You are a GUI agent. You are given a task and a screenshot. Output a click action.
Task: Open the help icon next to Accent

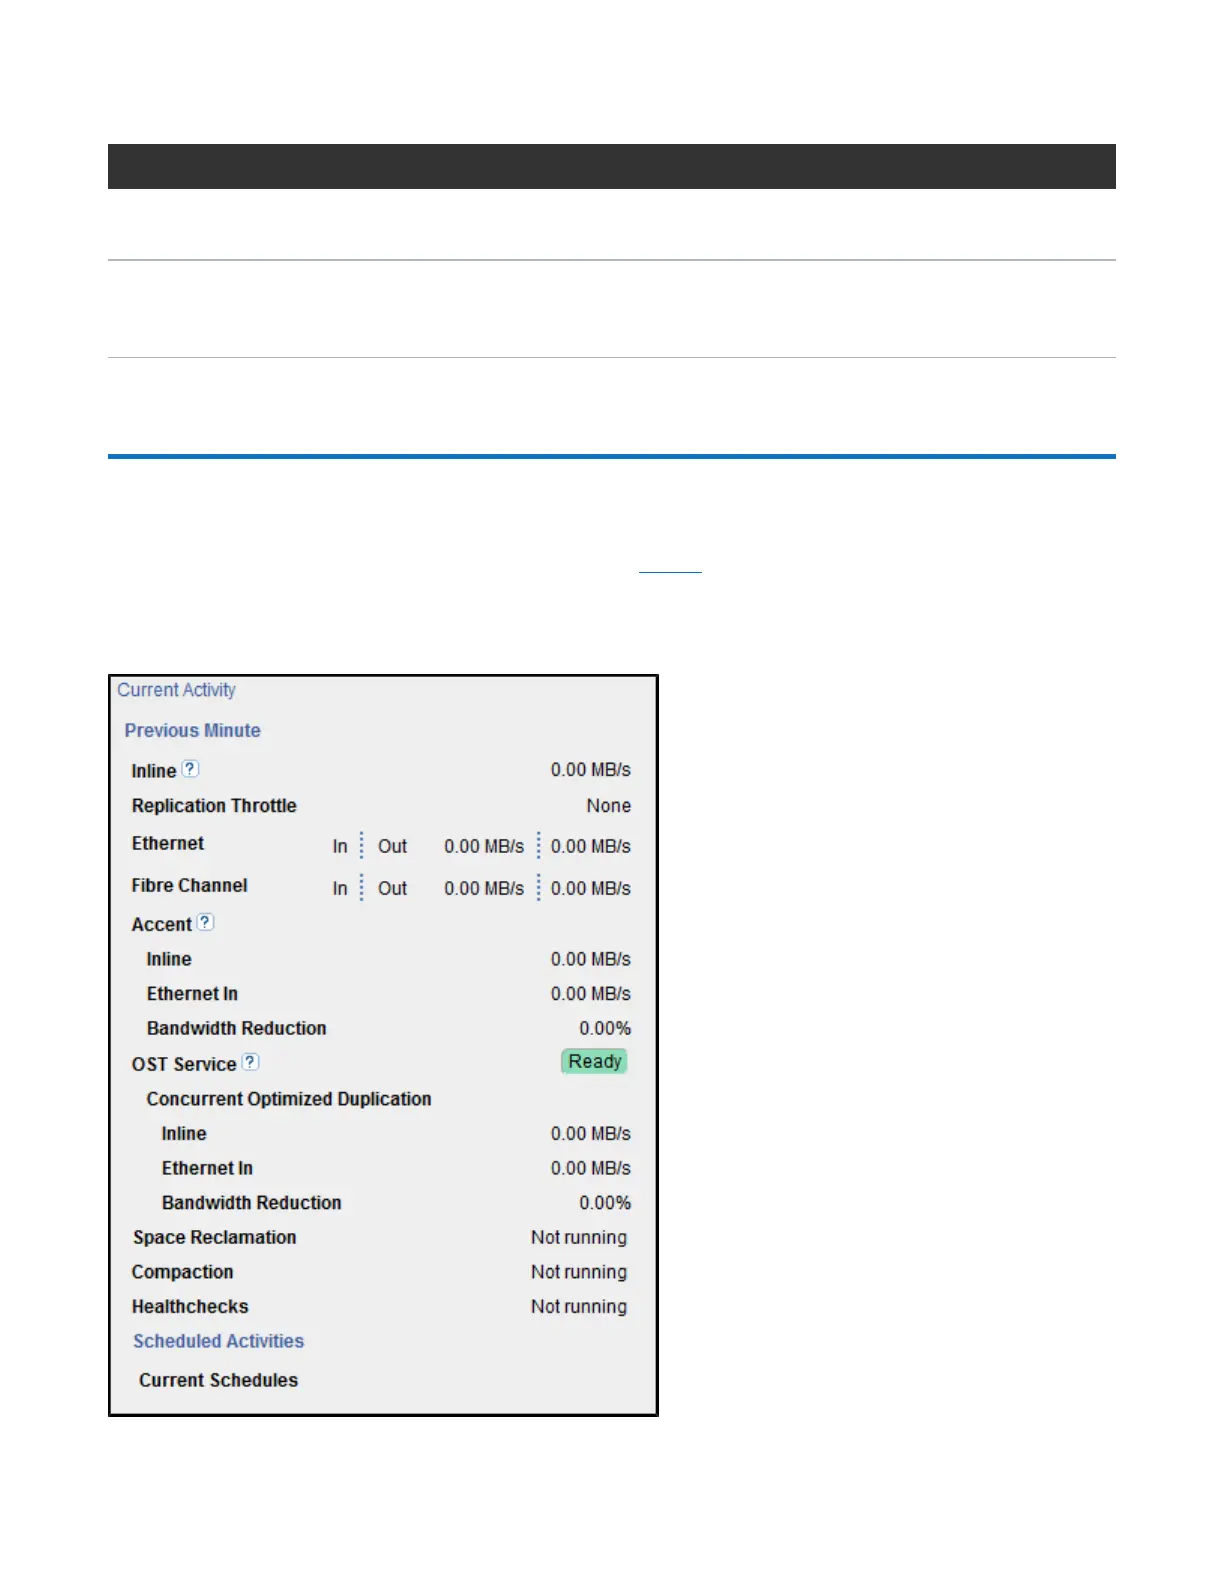pos(205,922)
